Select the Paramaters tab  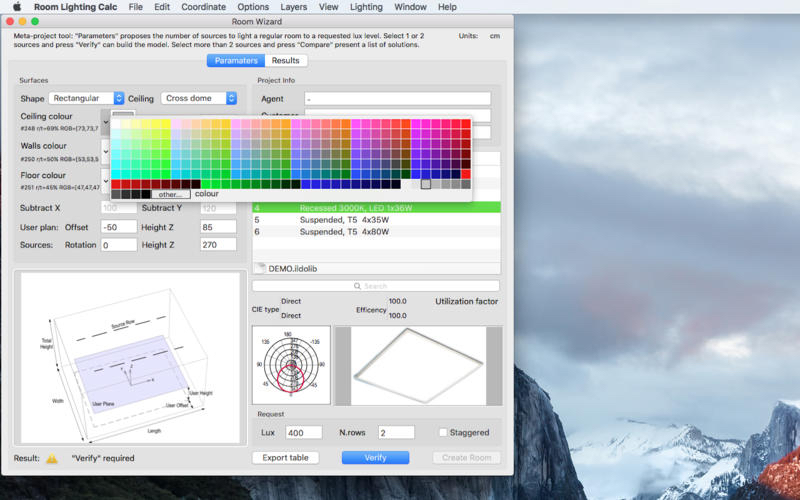(x=236, y=60)
